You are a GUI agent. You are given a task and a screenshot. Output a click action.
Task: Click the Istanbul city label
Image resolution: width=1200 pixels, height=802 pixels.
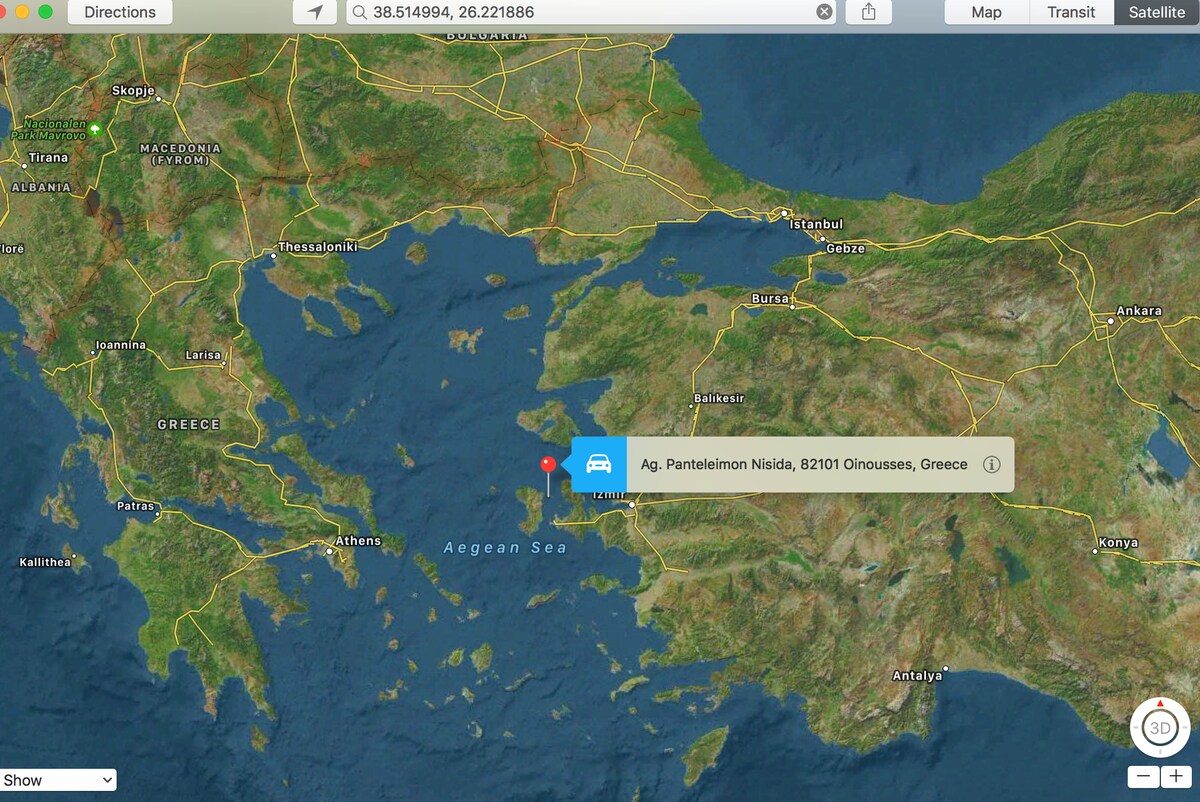click(x=816, y=224)
